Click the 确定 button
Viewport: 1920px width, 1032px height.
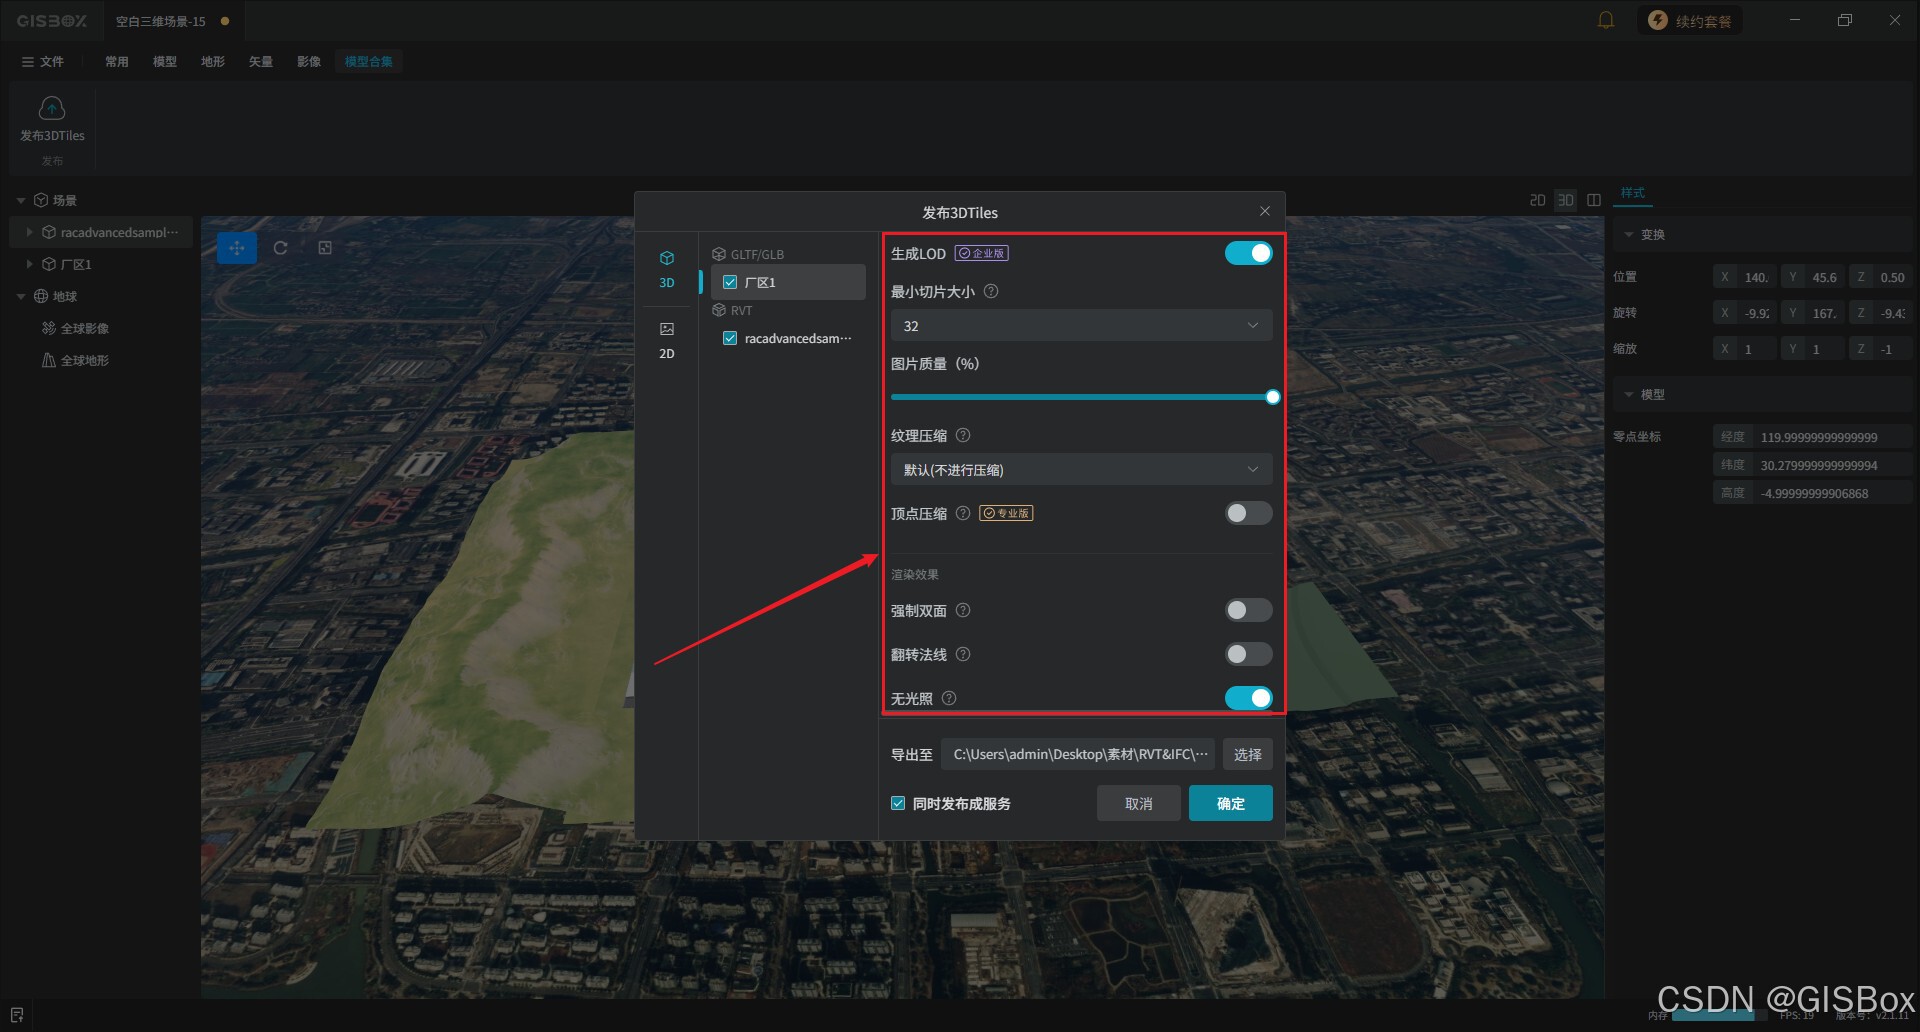(x=1231, y=803)
